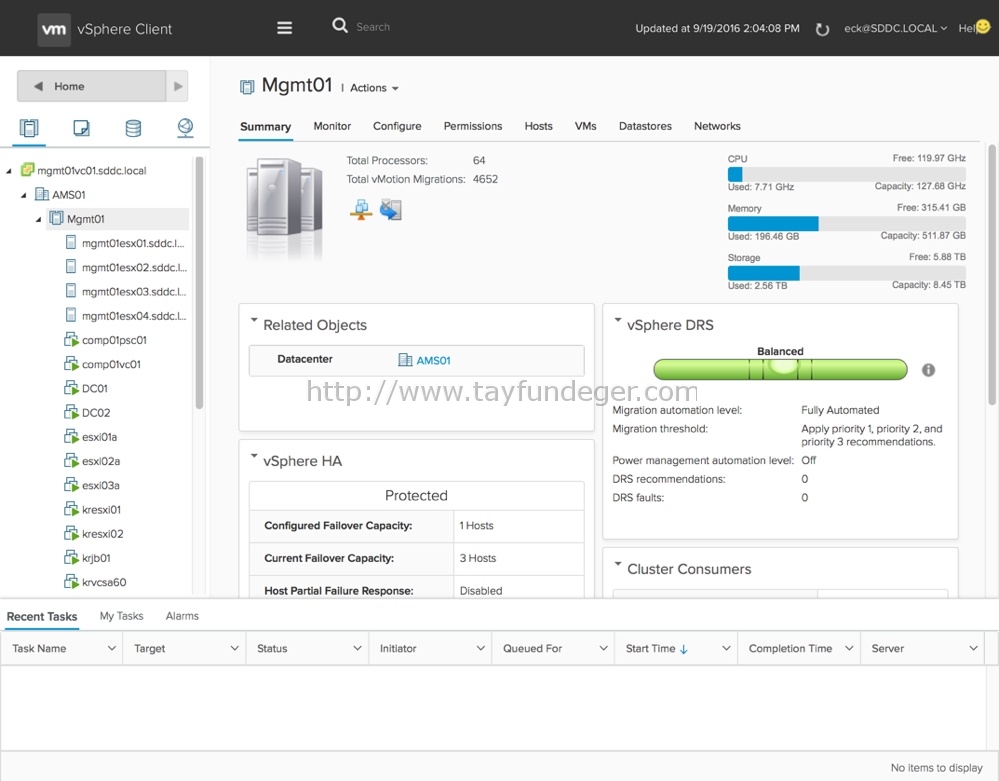Select the comp01psc01 VM
Image resolution: width=999 pixels, height=781 pixels.
pyautogui.click(x=106, y=340)
